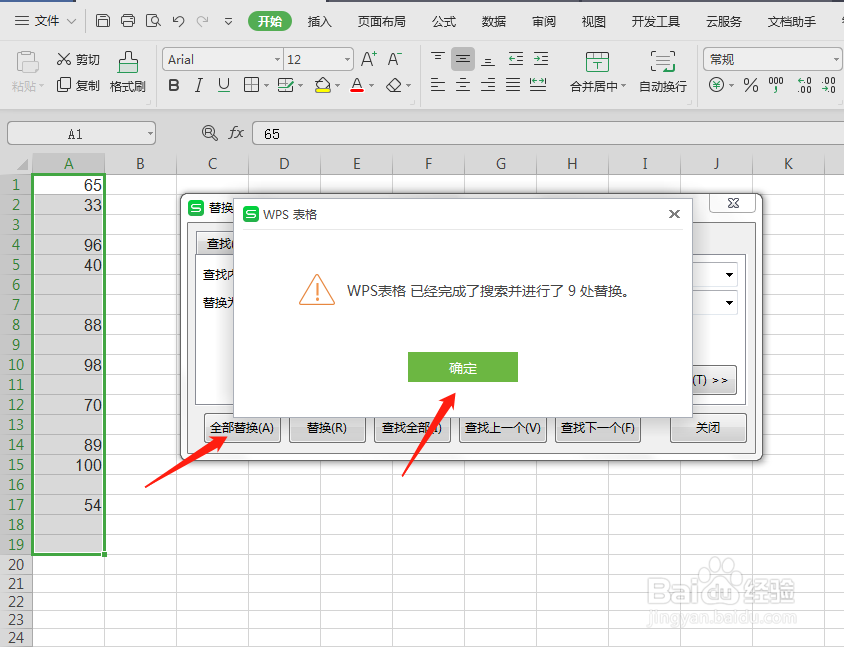Viewport: 844px width, 647px height.
Task: Click the fill color bucket
Action: coord(322,85)
